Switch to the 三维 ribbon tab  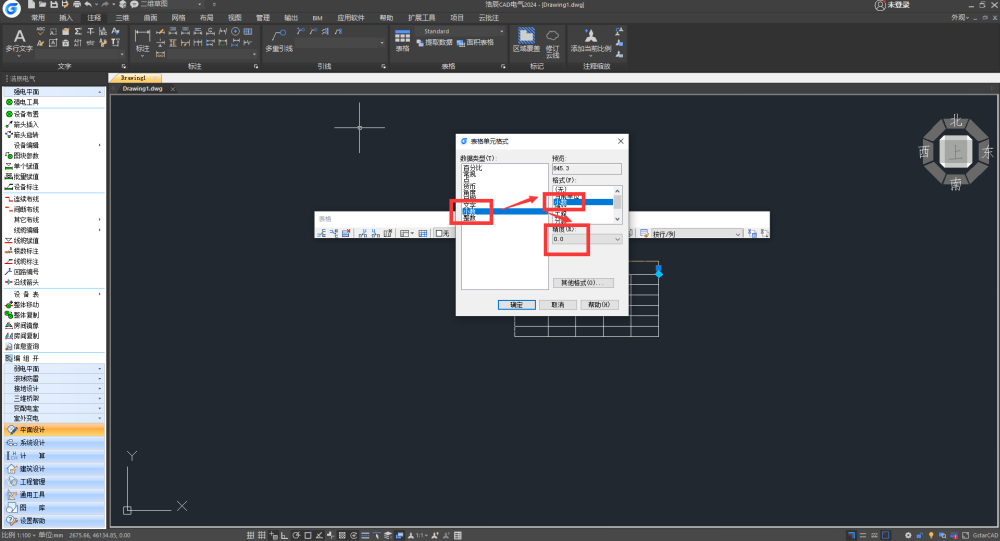[x=122, y=18]
